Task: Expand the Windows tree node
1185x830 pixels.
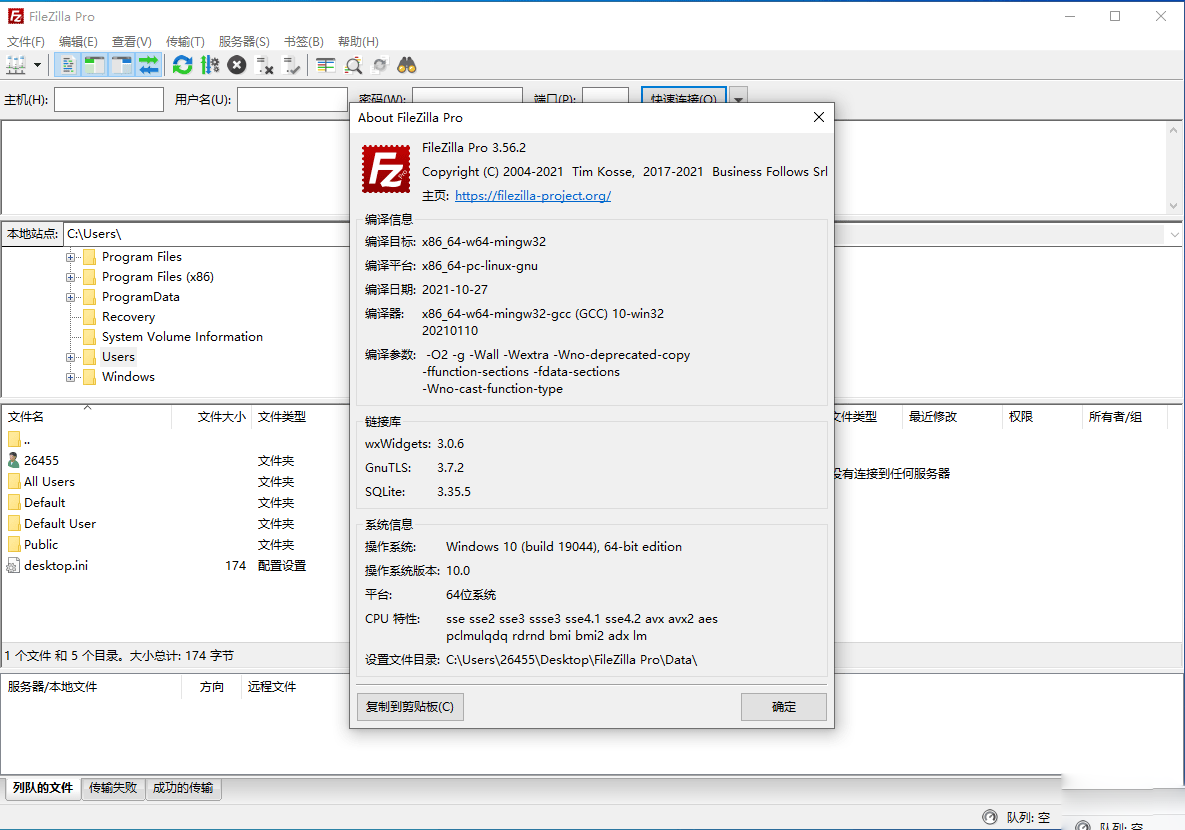Action: click(70, 377)
